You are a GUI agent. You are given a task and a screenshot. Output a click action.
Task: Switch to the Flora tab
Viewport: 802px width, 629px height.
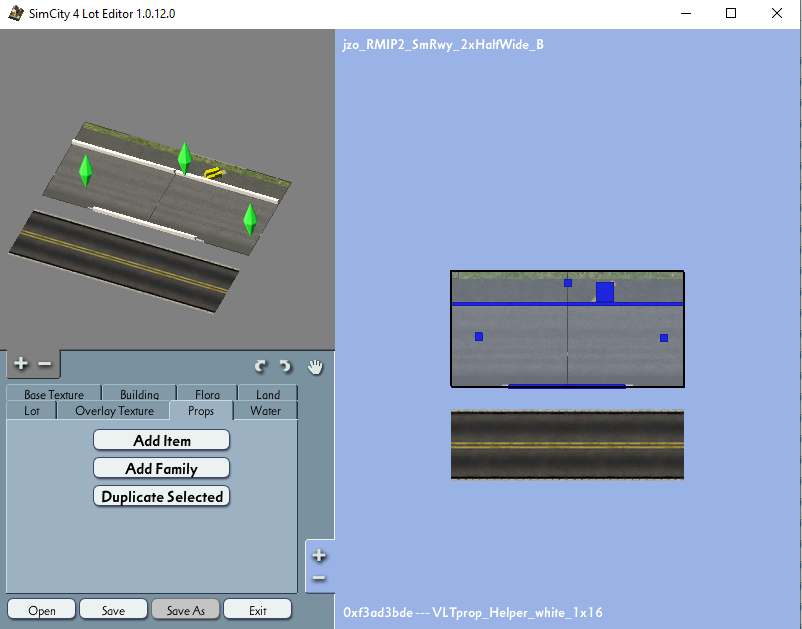pos(207,394)
